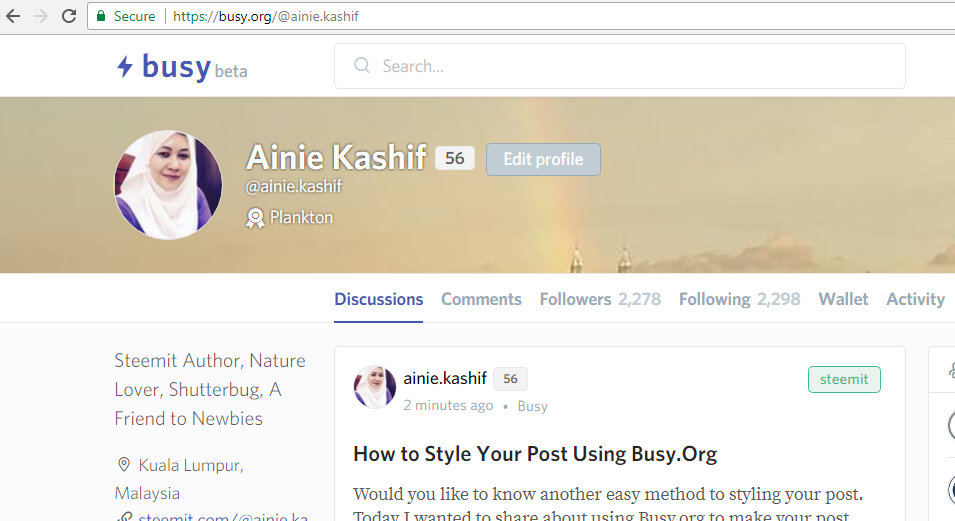Open the Followers 2,278 tab

click(600, 299)
